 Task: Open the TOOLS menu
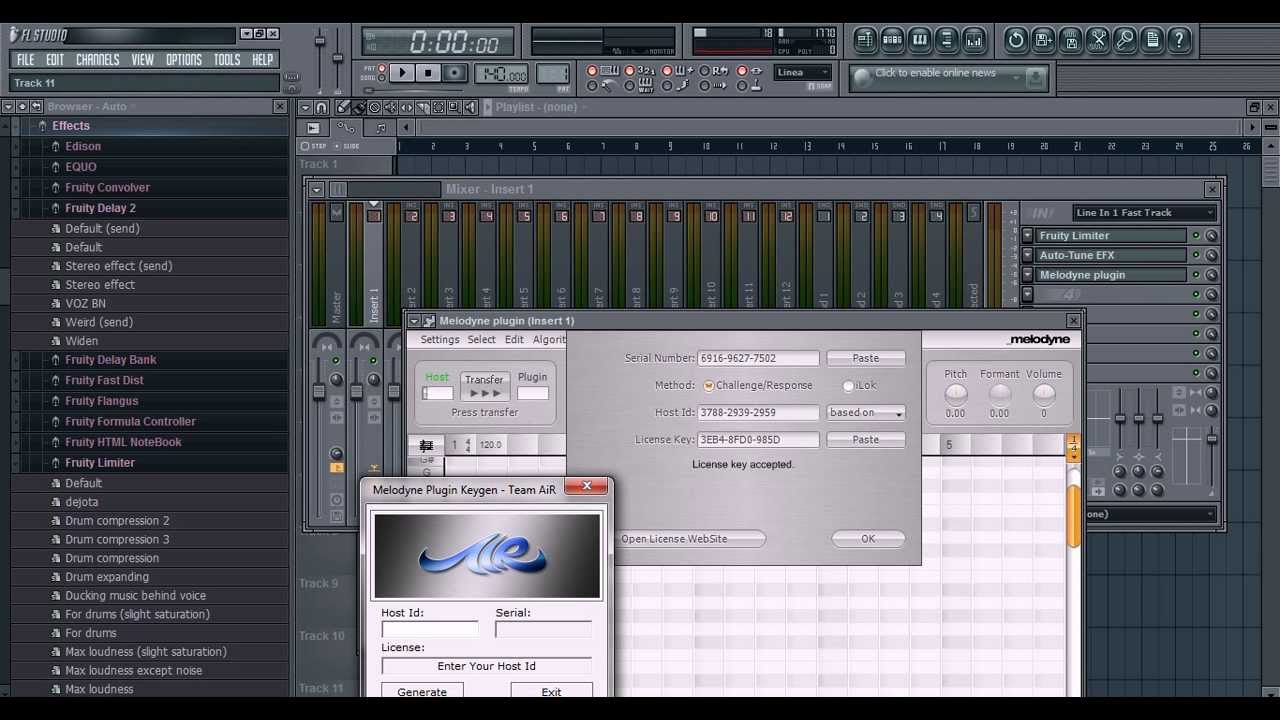coord(227,60)
